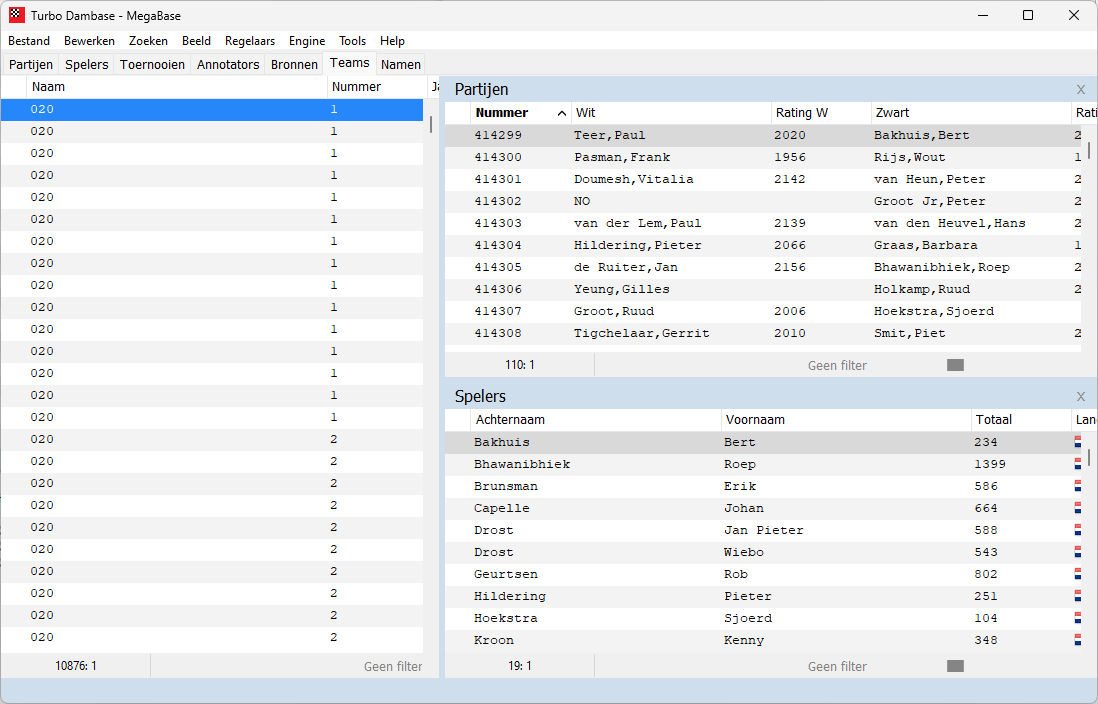
Task: Switch to the Bronnen tab
Action: 294,64
